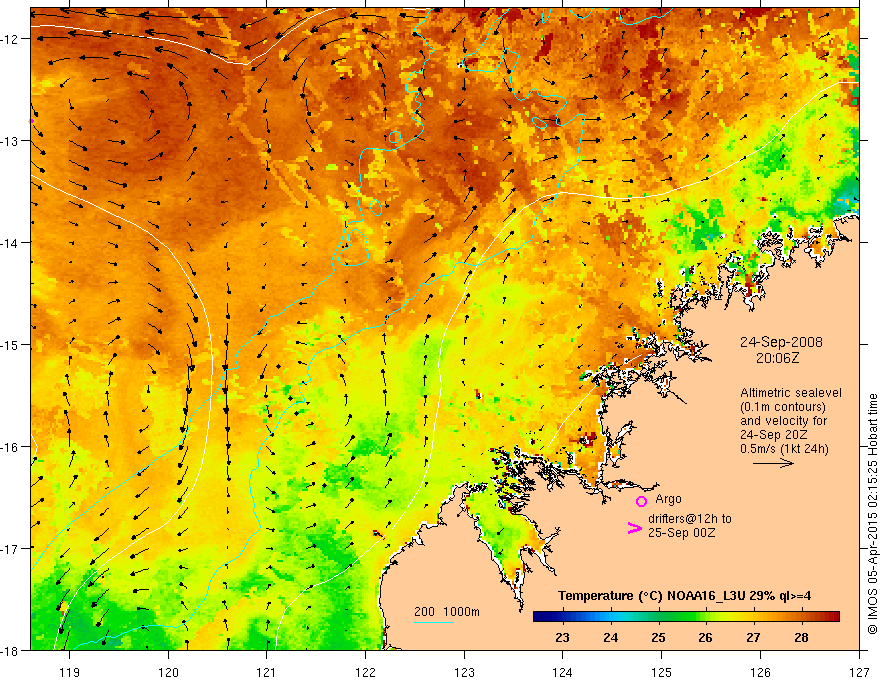Click the color bar tick label 23
This screenshot has height=680, width=880.
(x=562, y=637)
